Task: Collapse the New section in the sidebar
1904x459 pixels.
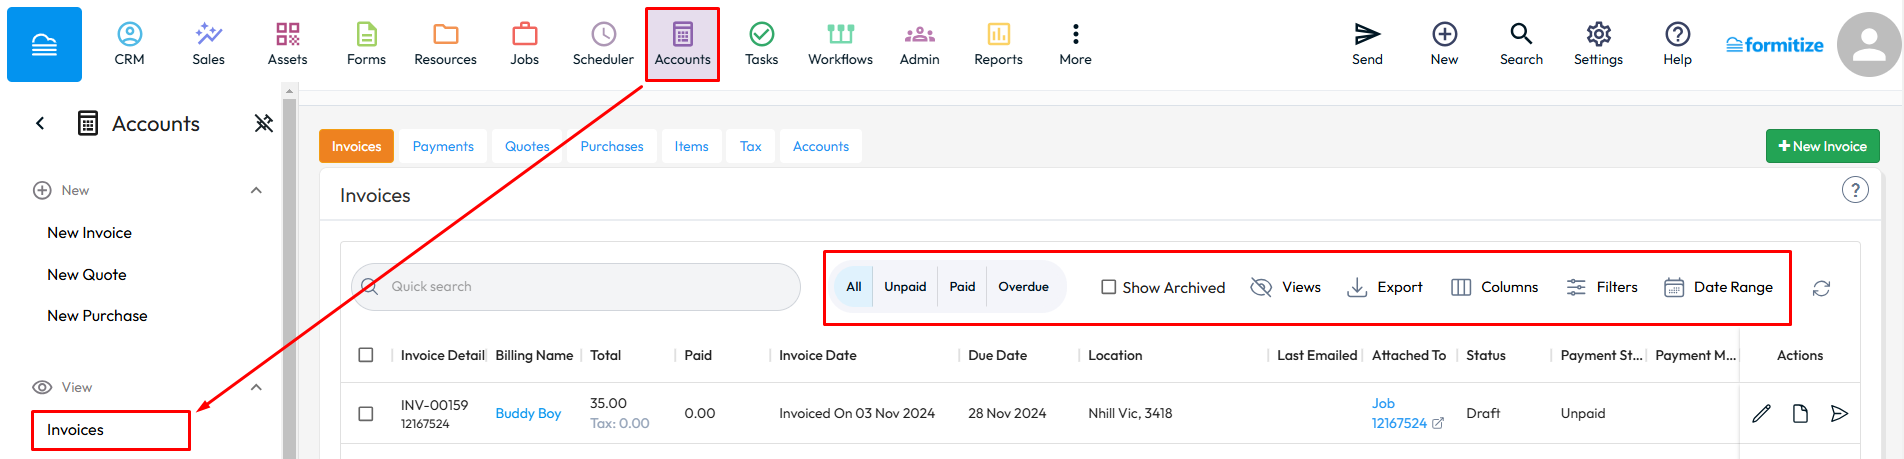Action: tap(256, 190)
